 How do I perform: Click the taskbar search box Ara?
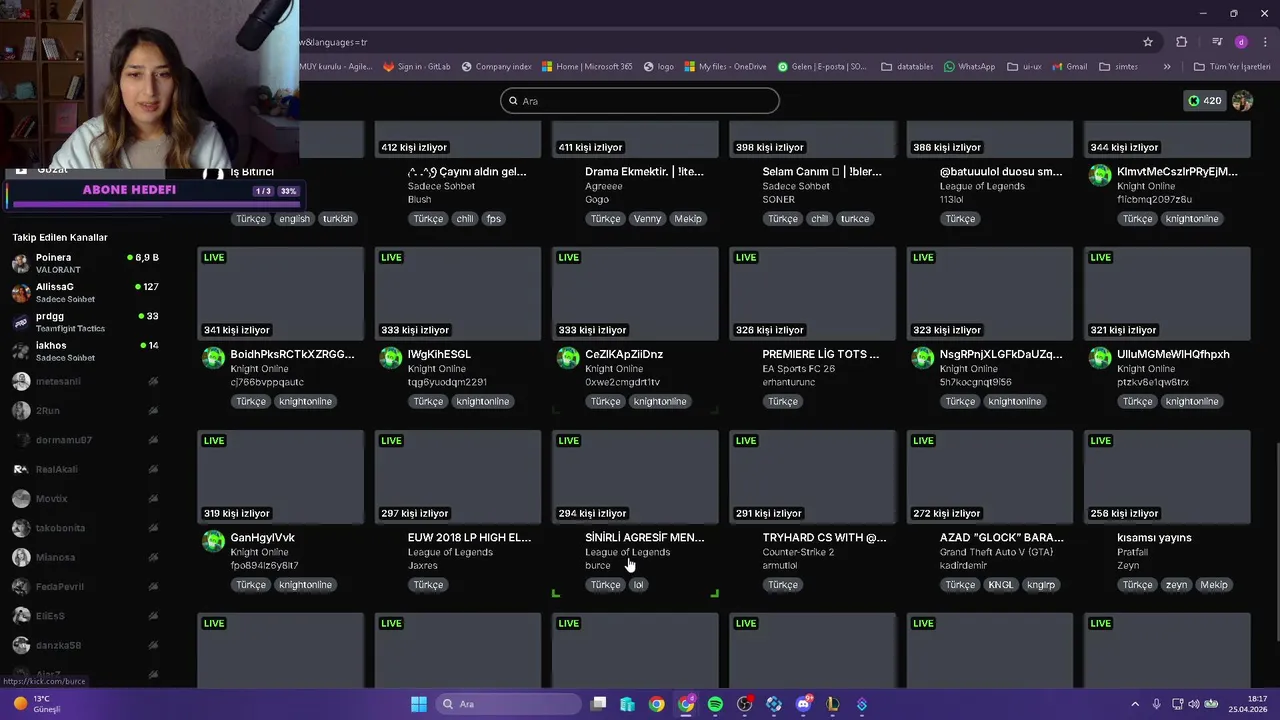[x=507, y=704]
